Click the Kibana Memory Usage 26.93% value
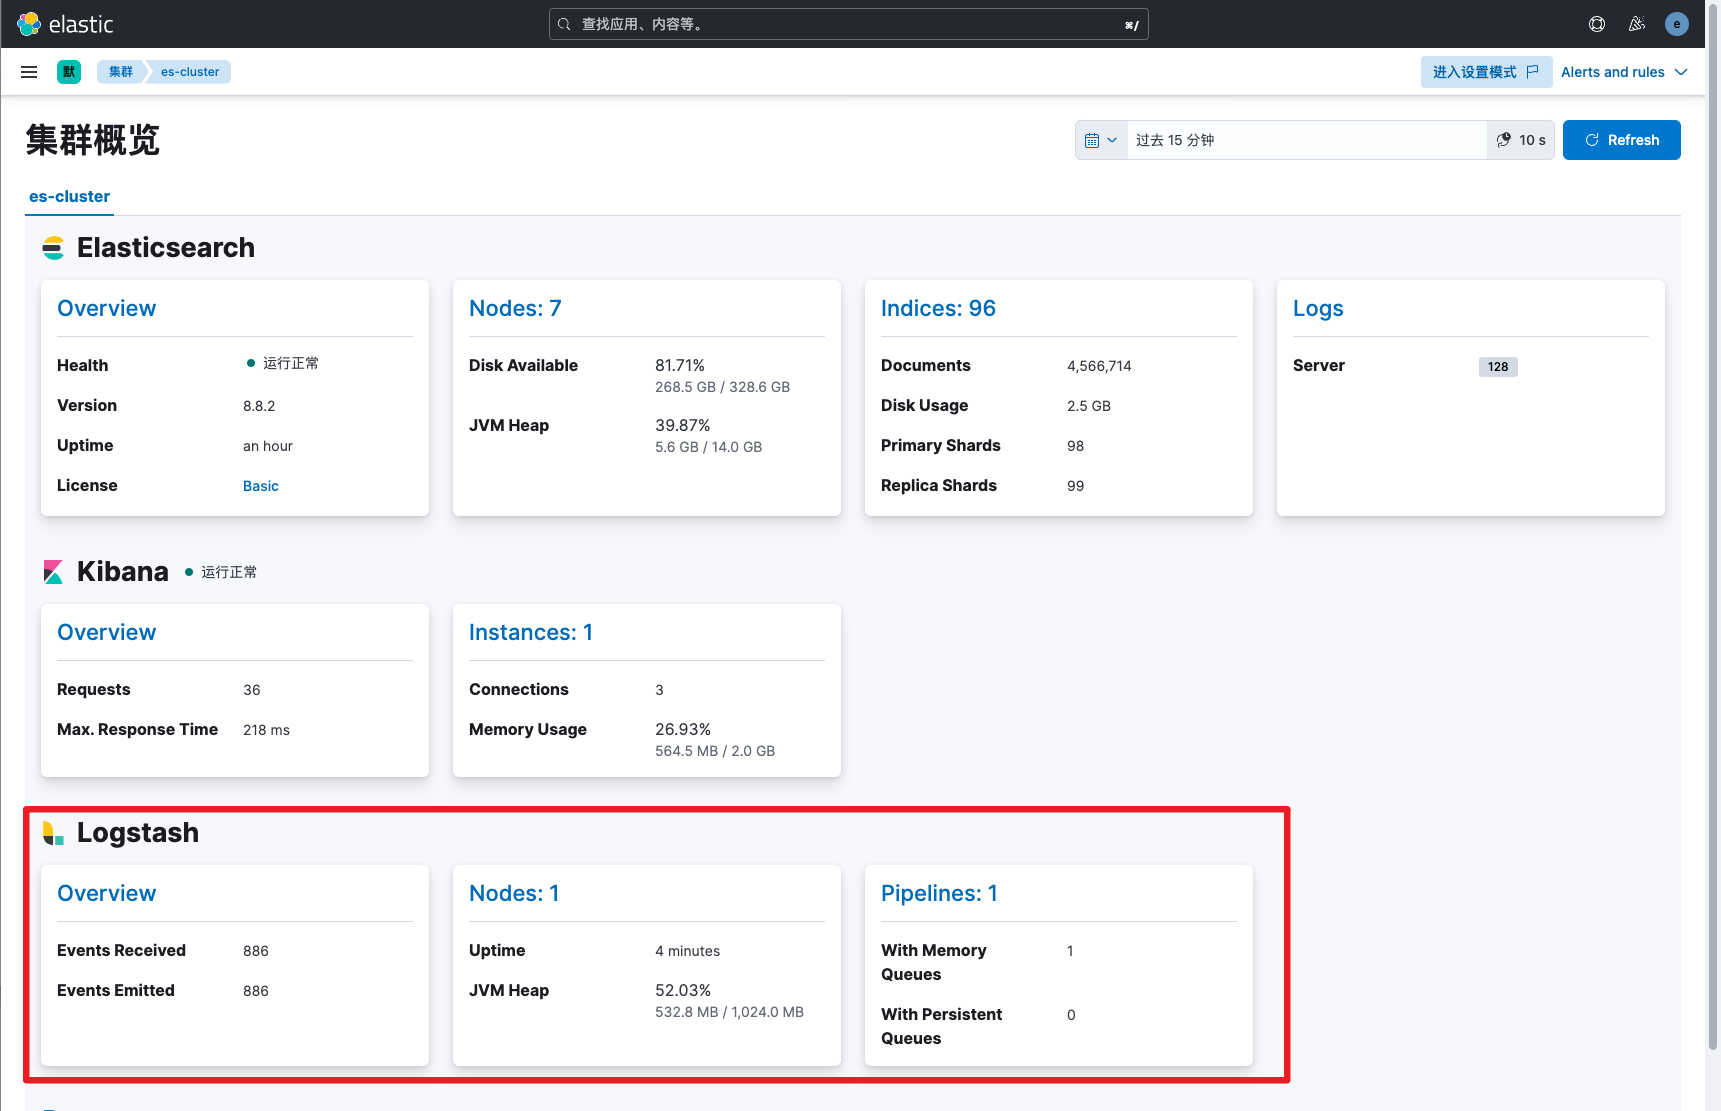 pyautogui.click(x=683, y=730)
